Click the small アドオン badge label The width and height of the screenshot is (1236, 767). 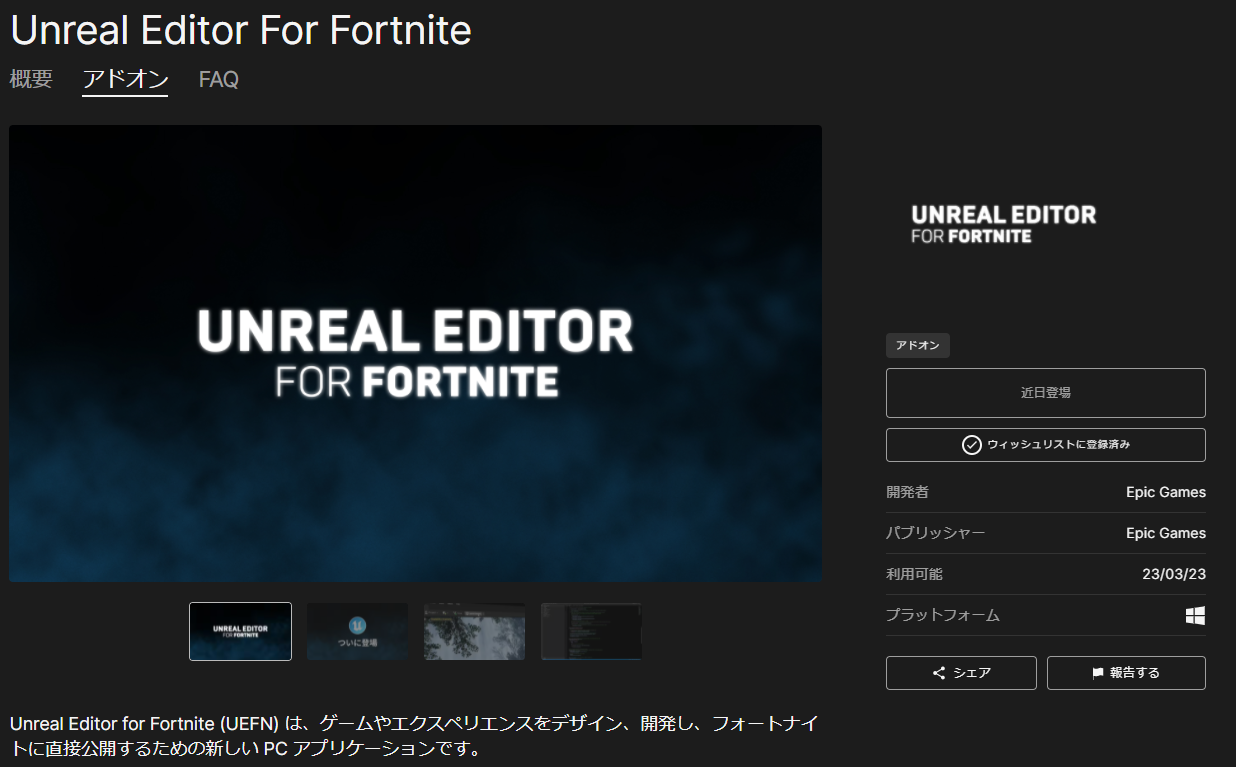click(917, 346)
